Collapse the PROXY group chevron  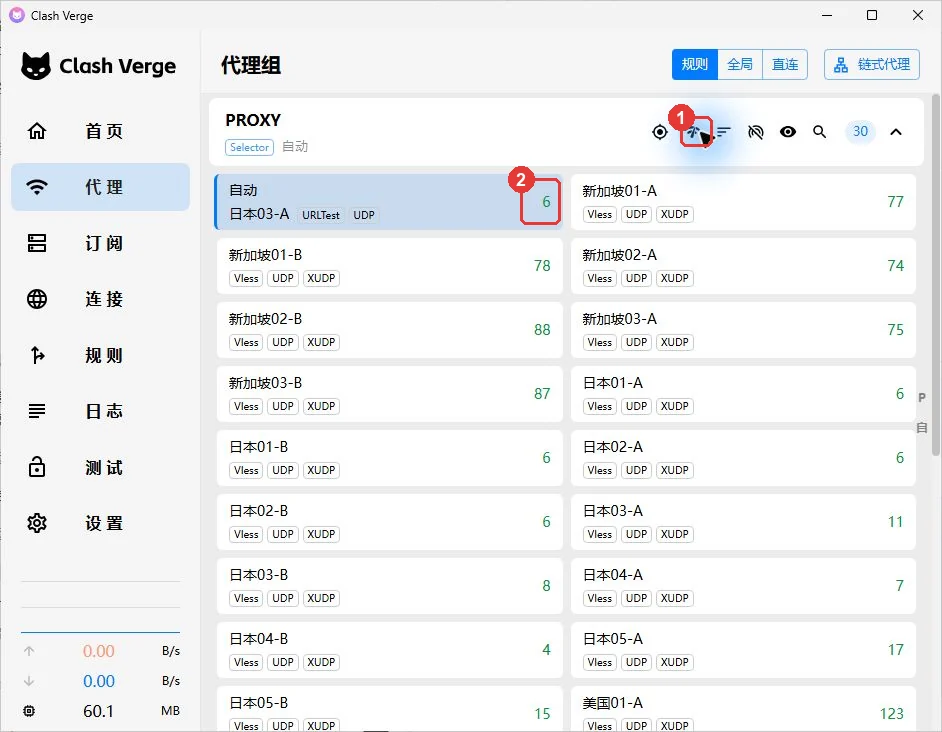(896, 132)
